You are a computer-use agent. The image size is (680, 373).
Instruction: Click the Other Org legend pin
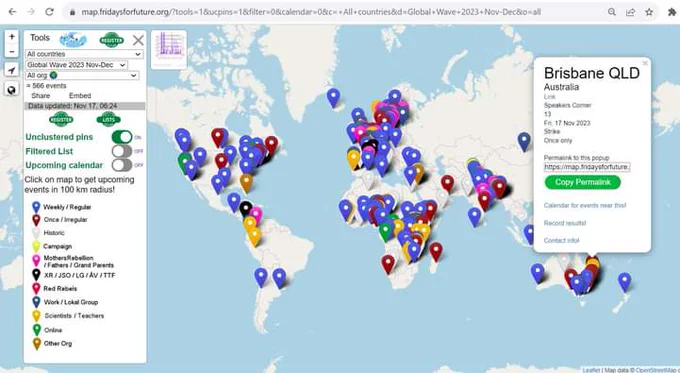(36, 344)
